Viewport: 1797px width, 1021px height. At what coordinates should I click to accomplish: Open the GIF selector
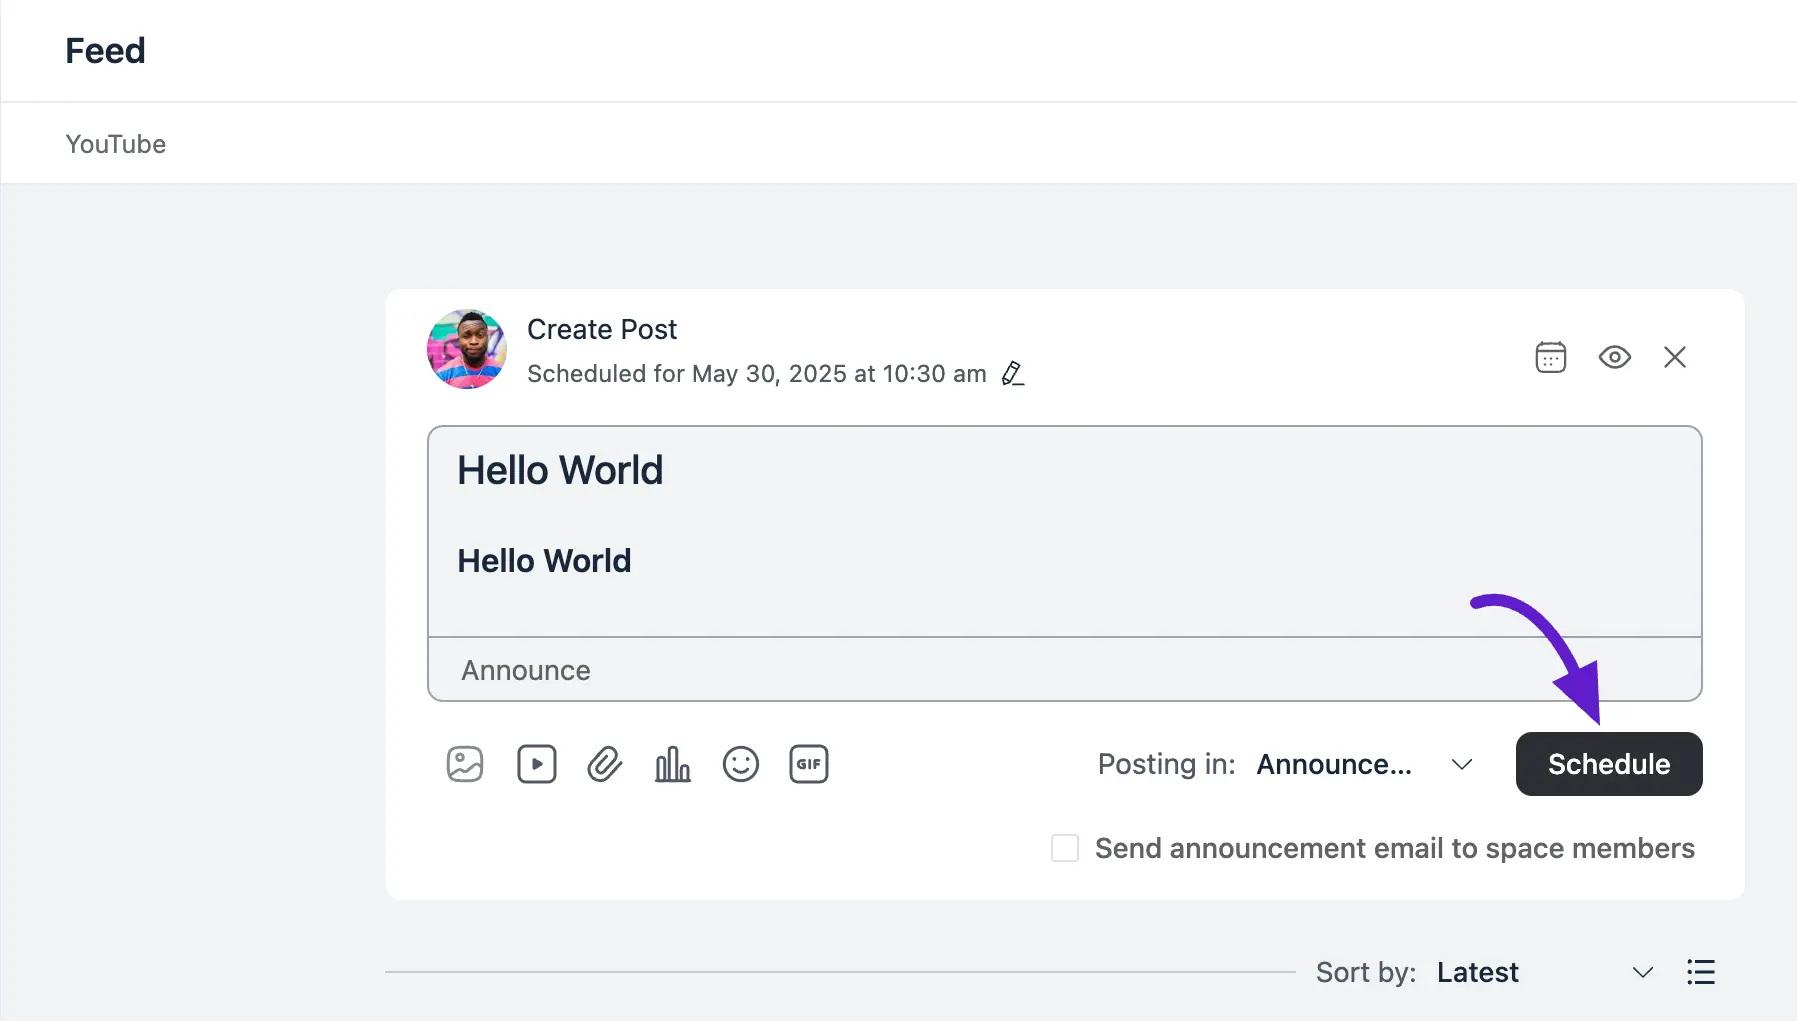809,764
